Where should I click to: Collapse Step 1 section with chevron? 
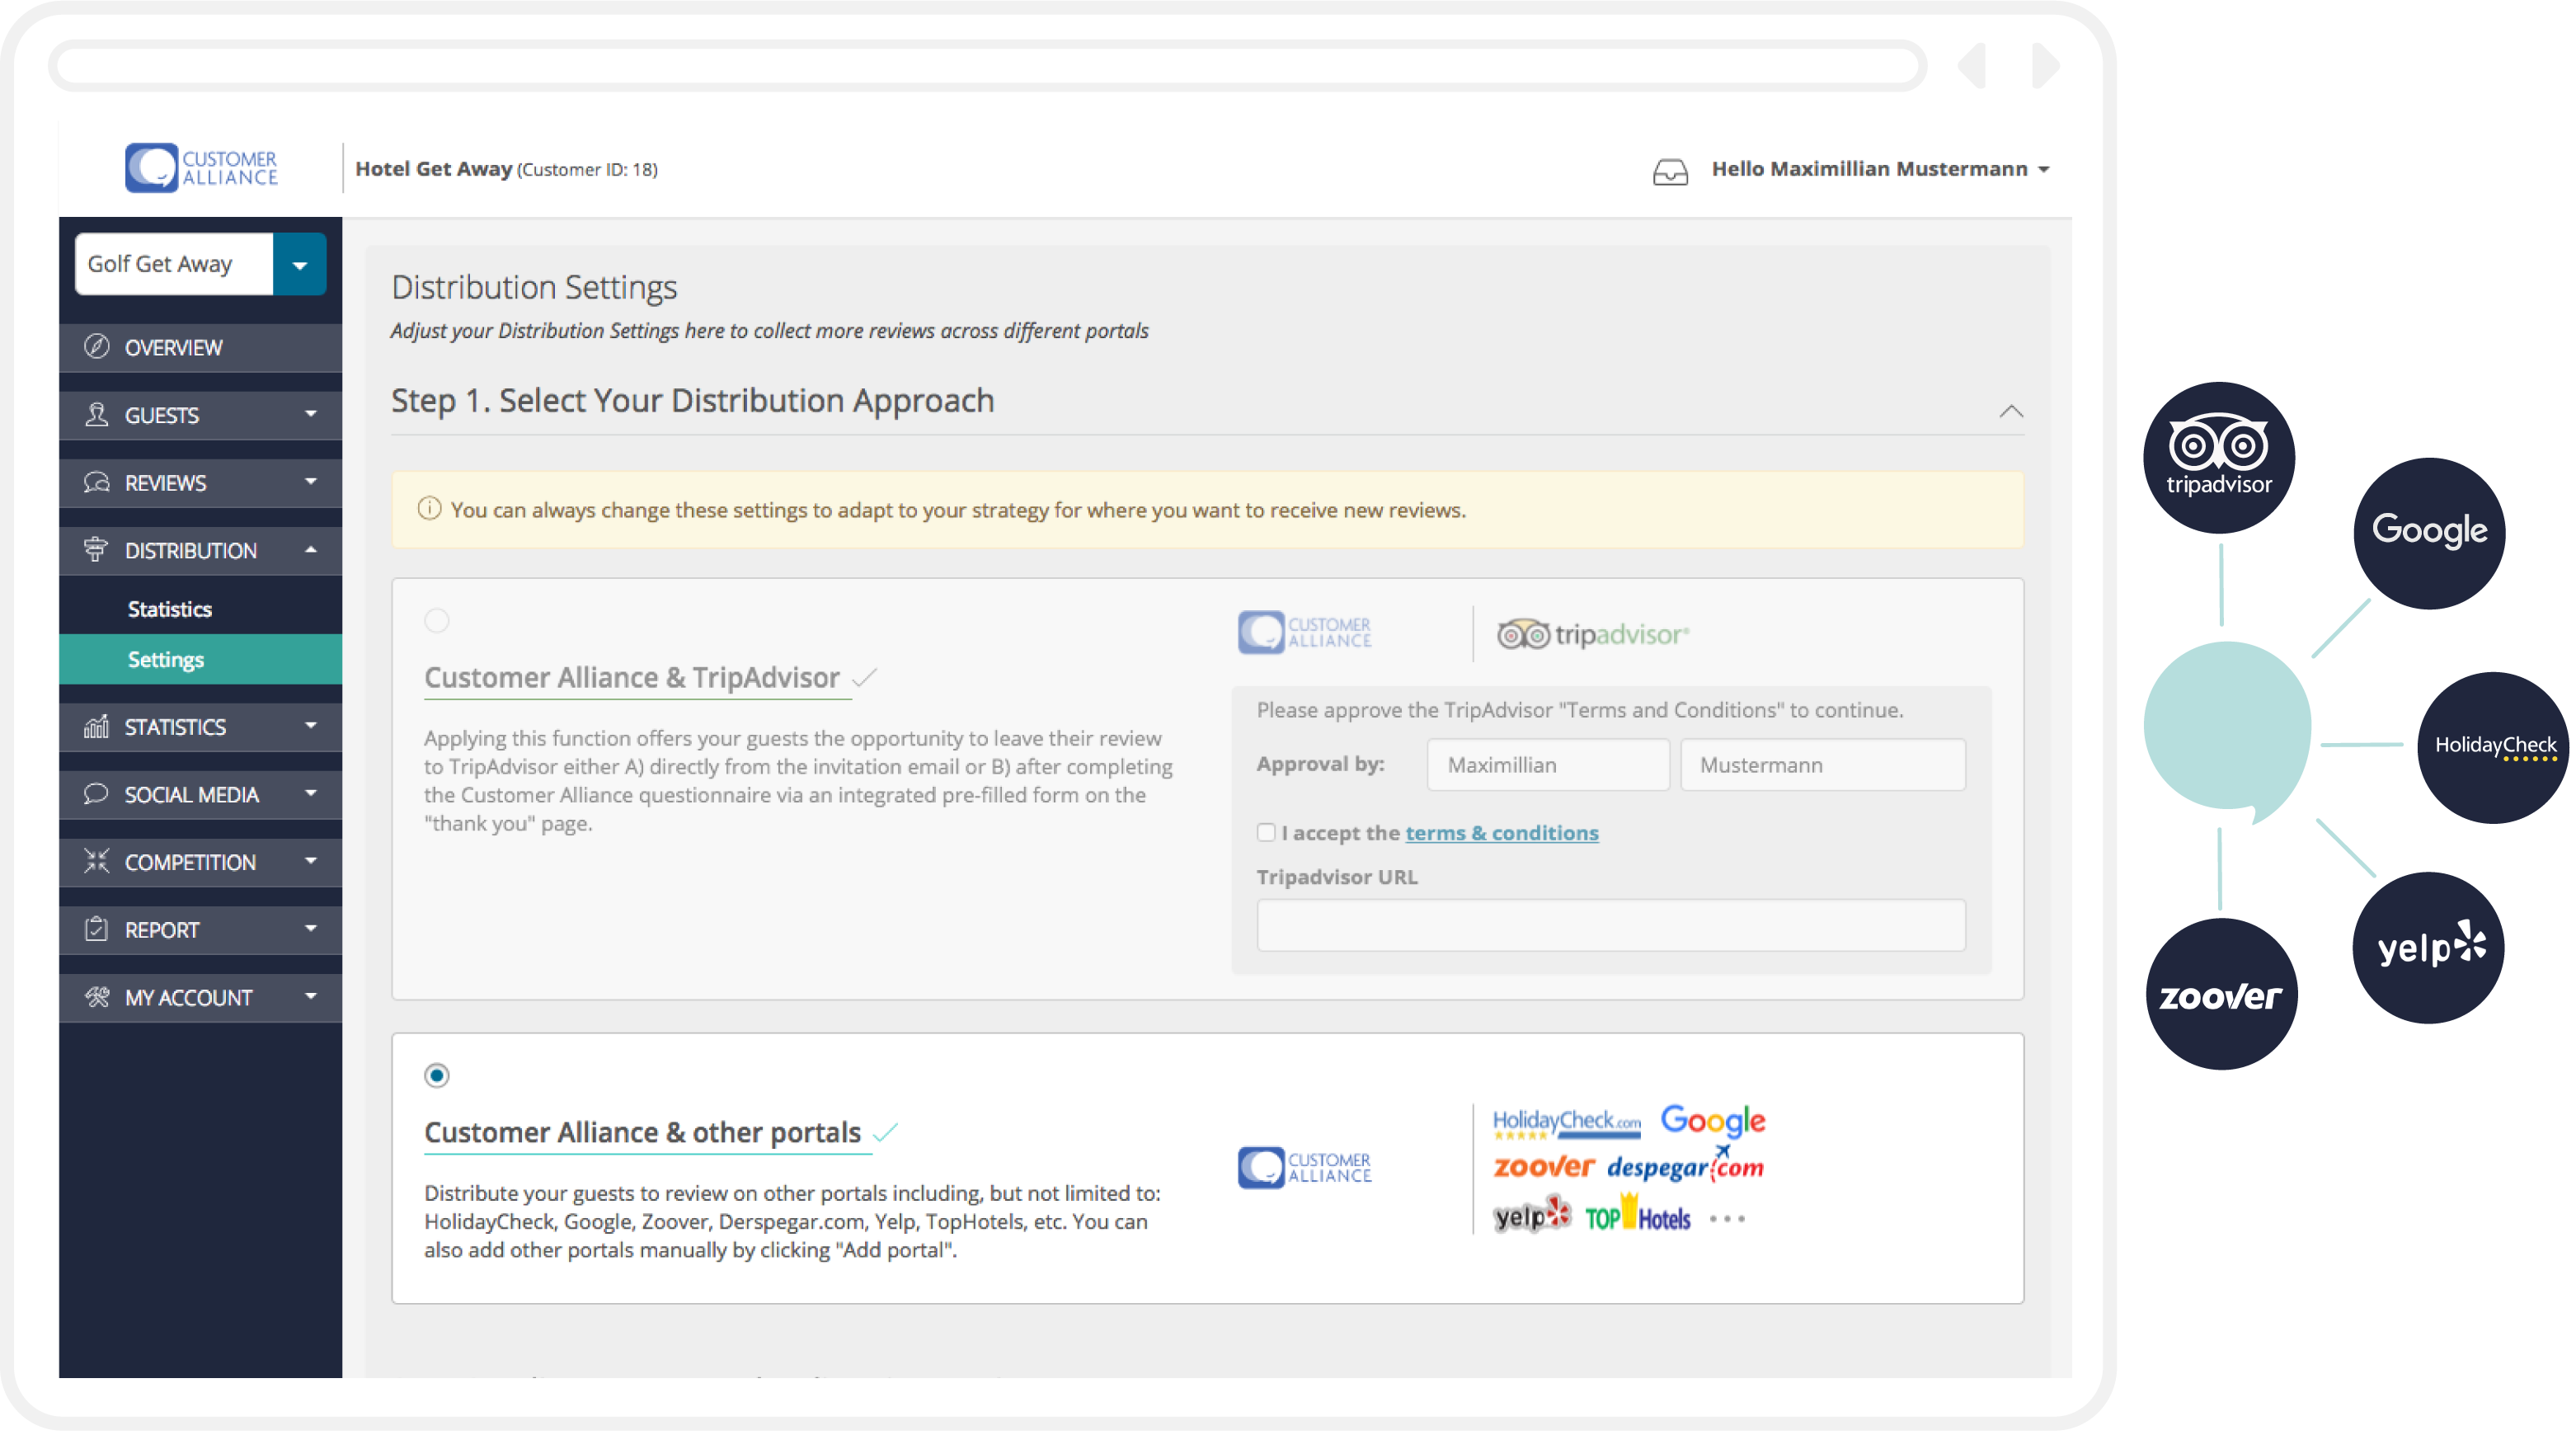tap(2011, 411)
